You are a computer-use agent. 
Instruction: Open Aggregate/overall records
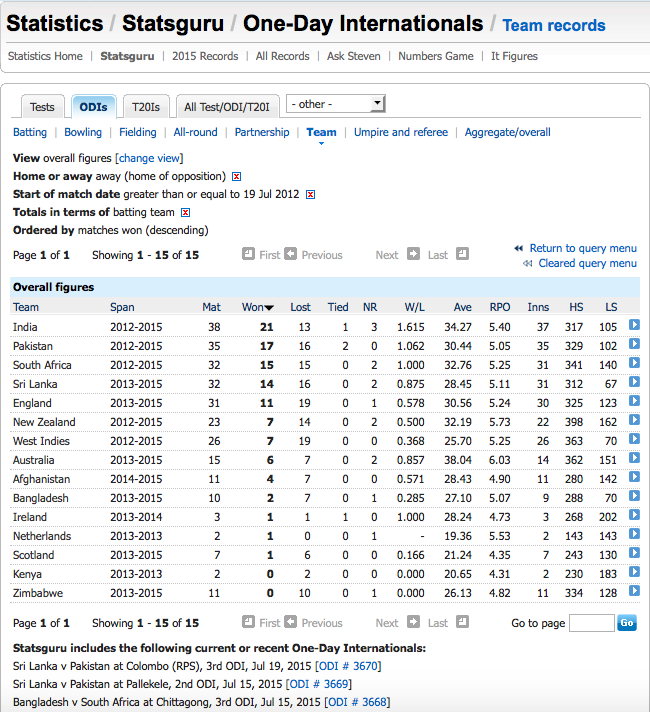click(x=507, y=132)
